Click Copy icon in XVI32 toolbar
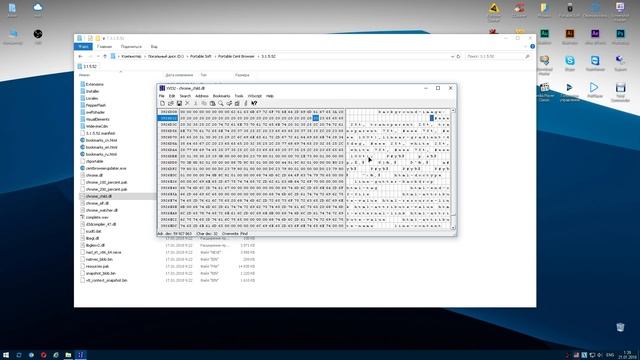 [x=204, y=103]
